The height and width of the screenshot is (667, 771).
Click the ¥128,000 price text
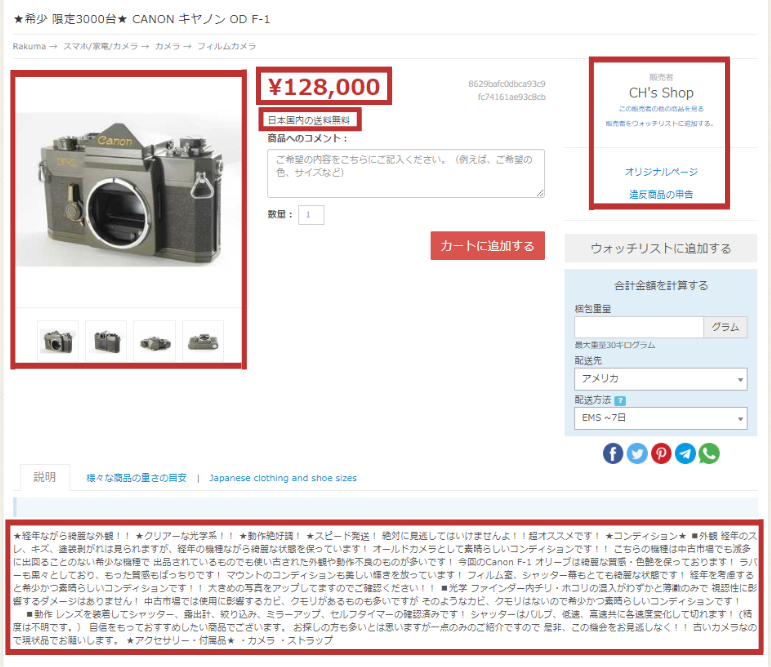(x=324, y=87)
